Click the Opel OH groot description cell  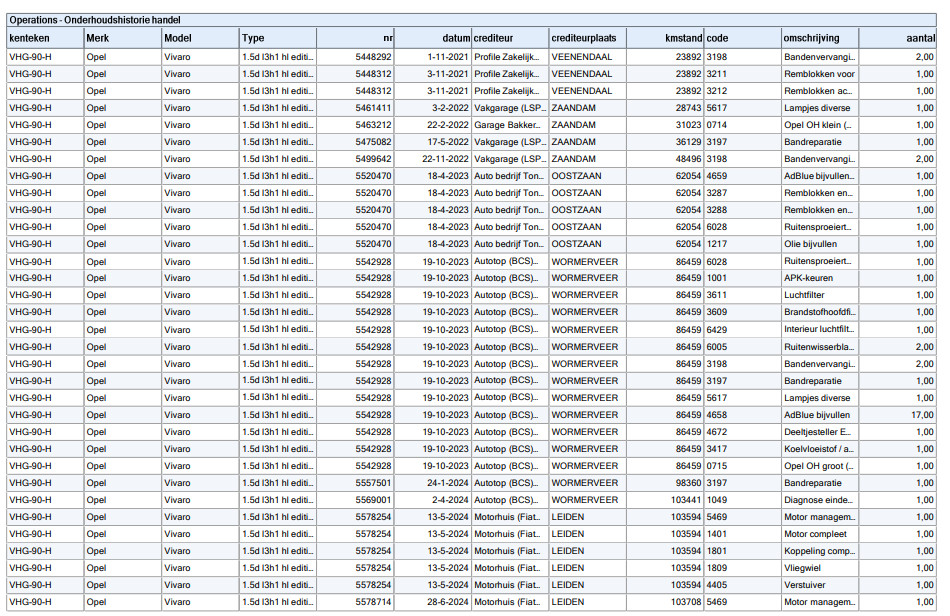coord(820,466)
